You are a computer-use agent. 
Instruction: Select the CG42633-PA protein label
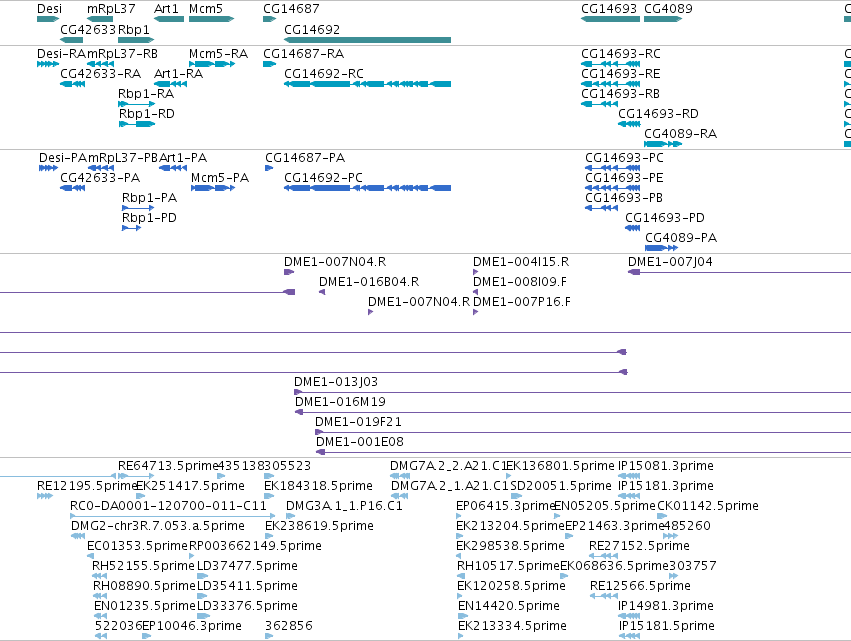coord(100,178)
